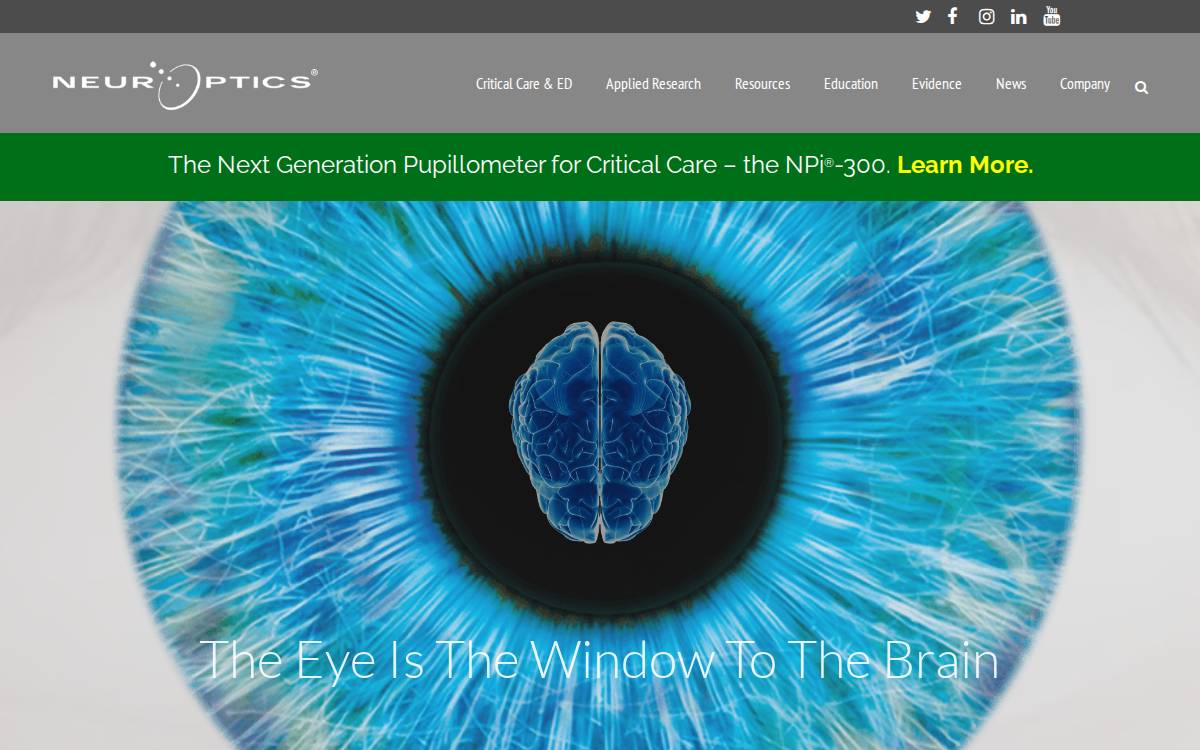Open the Instagram social link

pyautogui.click(x=986, y=16)
